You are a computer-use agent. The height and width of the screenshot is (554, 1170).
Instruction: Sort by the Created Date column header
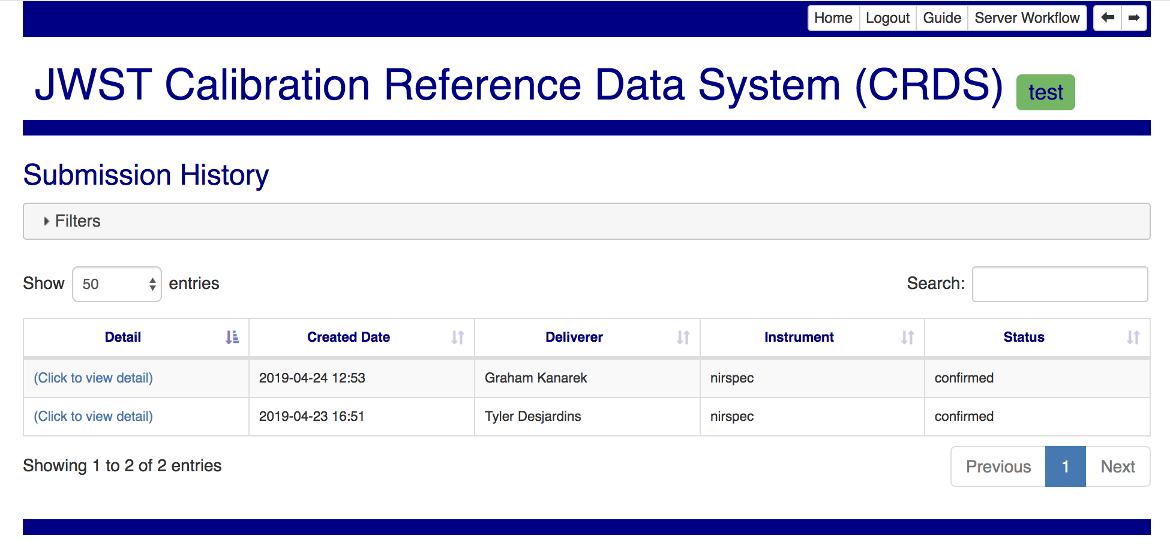coord(361,337)
